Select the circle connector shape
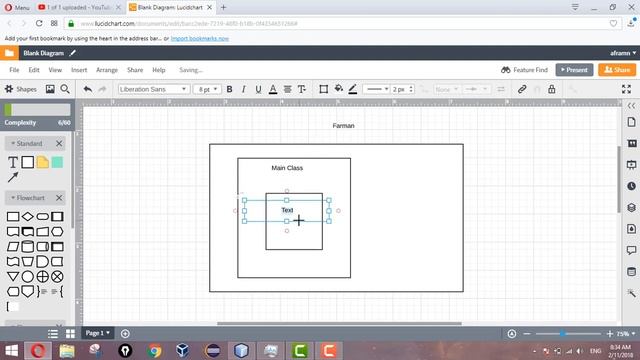This screenshot has width=640, height=360. 27,276
